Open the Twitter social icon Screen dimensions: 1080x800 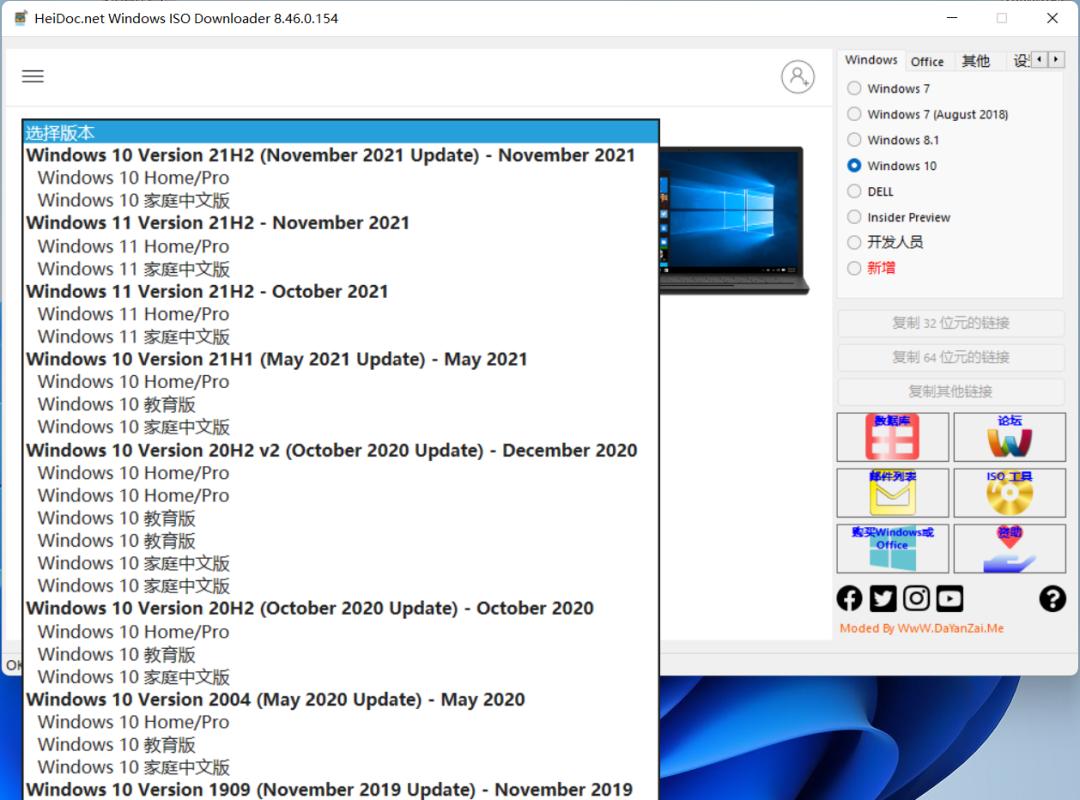click(883, 598)
